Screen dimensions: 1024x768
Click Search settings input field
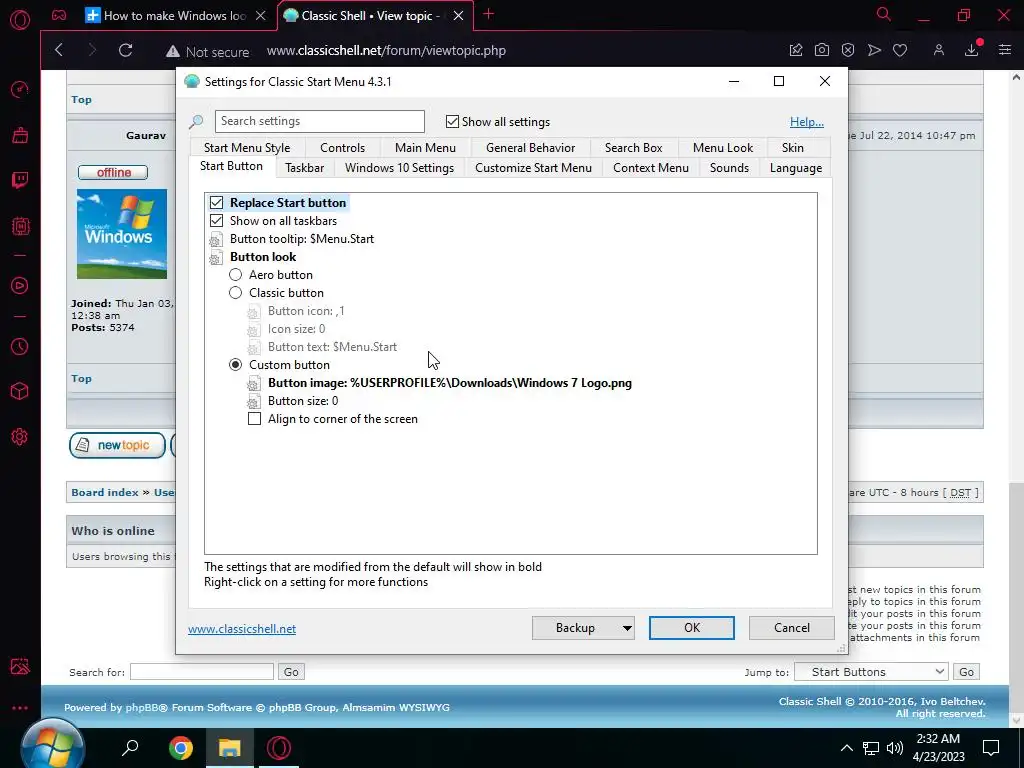tap(319, 121)
